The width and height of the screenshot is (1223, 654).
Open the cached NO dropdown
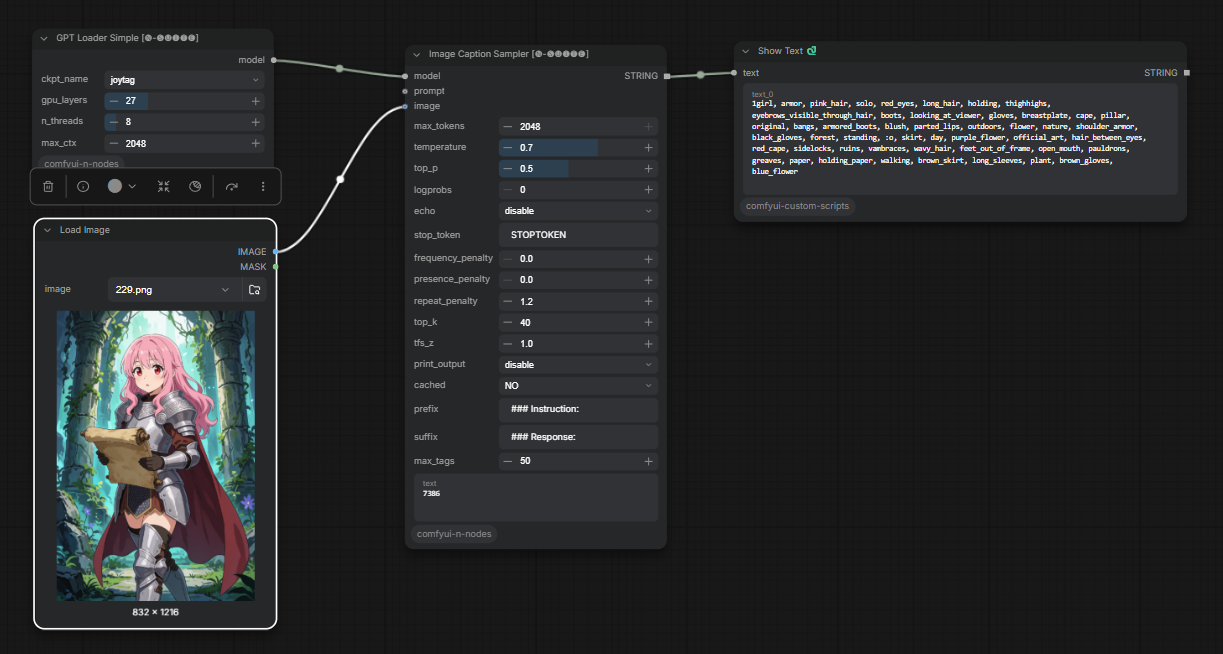pyautogui.click(x=578, y=386)
